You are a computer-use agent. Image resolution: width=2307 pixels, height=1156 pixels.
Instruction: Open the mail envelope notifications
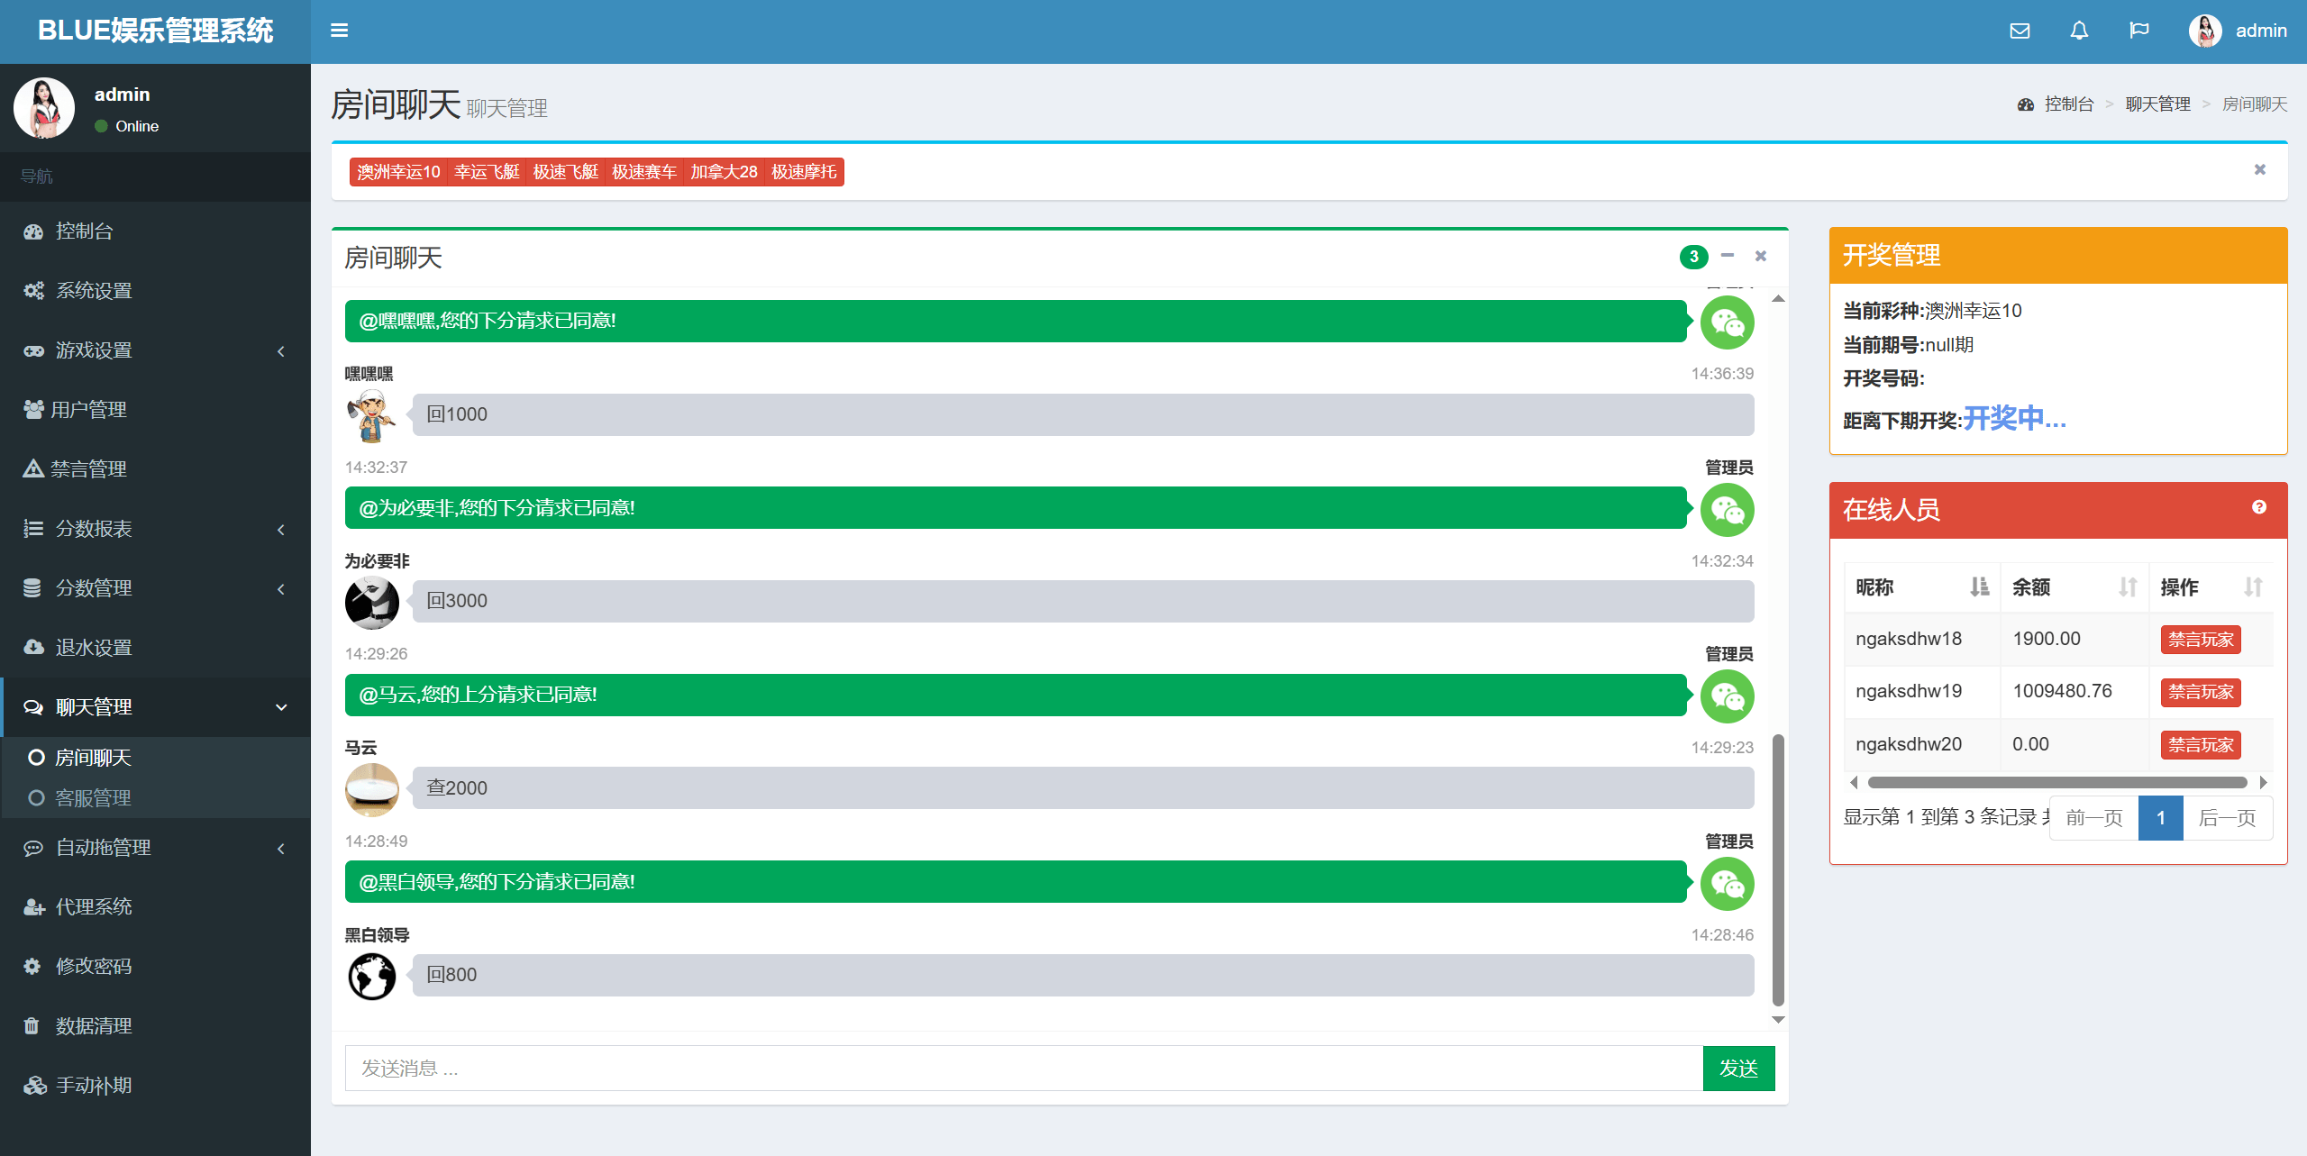2019,30
